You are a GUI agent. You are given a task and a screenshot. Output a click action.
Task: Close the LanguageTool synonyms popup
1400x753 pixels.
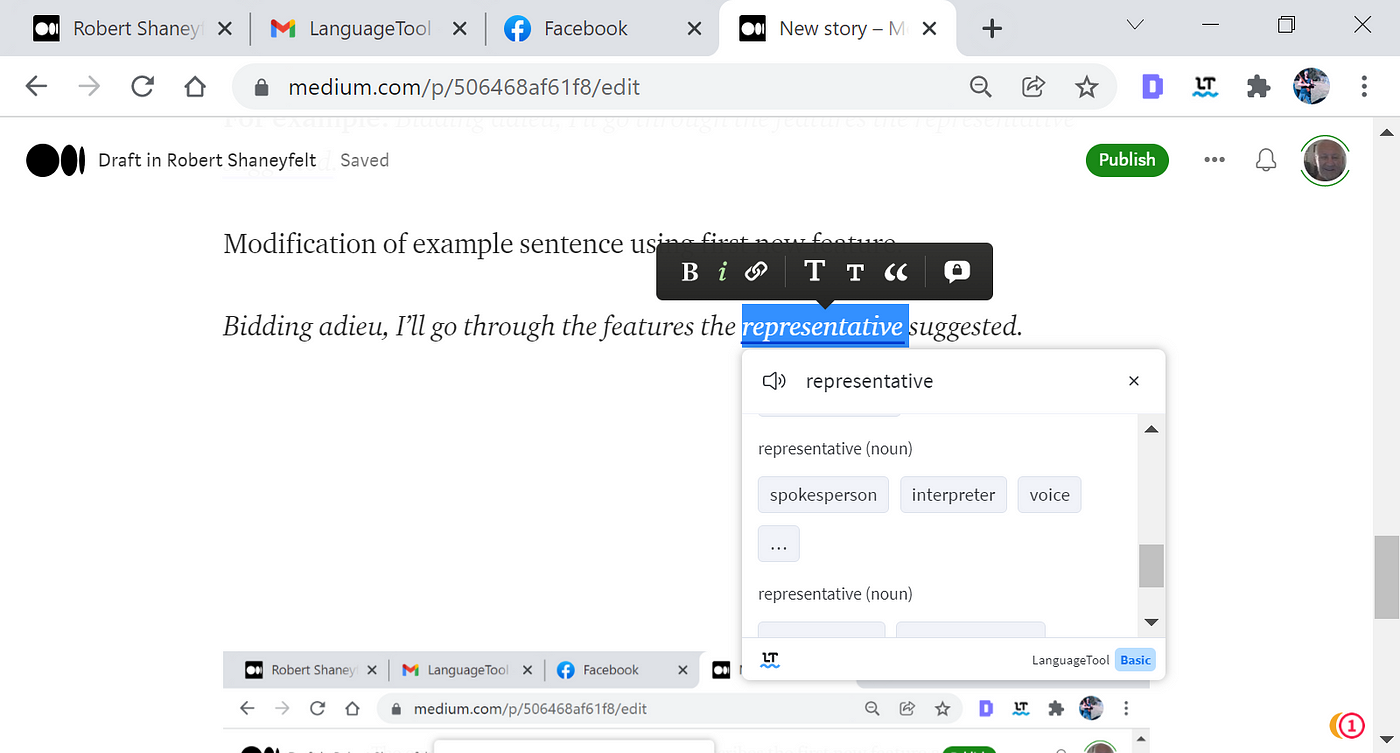tap(1134, 381)
